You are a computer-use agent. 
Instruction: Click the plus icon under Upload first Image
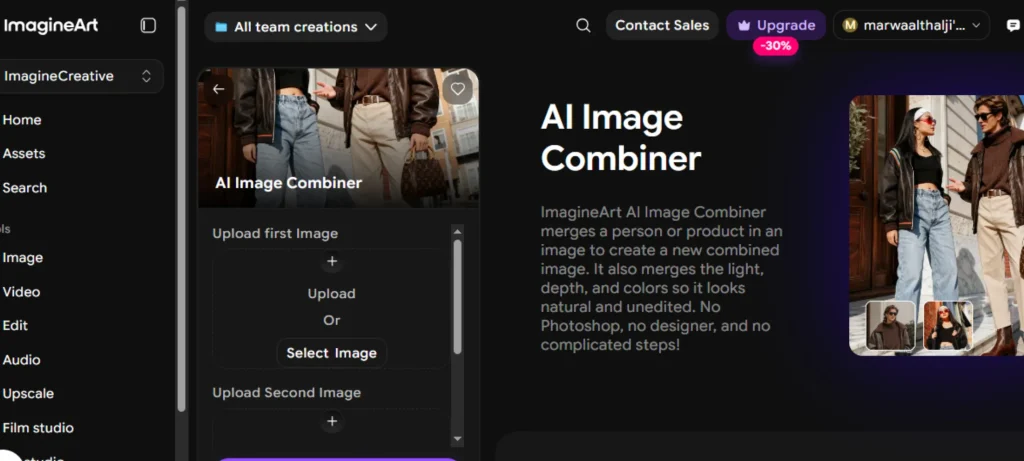(x=332, y=261)
